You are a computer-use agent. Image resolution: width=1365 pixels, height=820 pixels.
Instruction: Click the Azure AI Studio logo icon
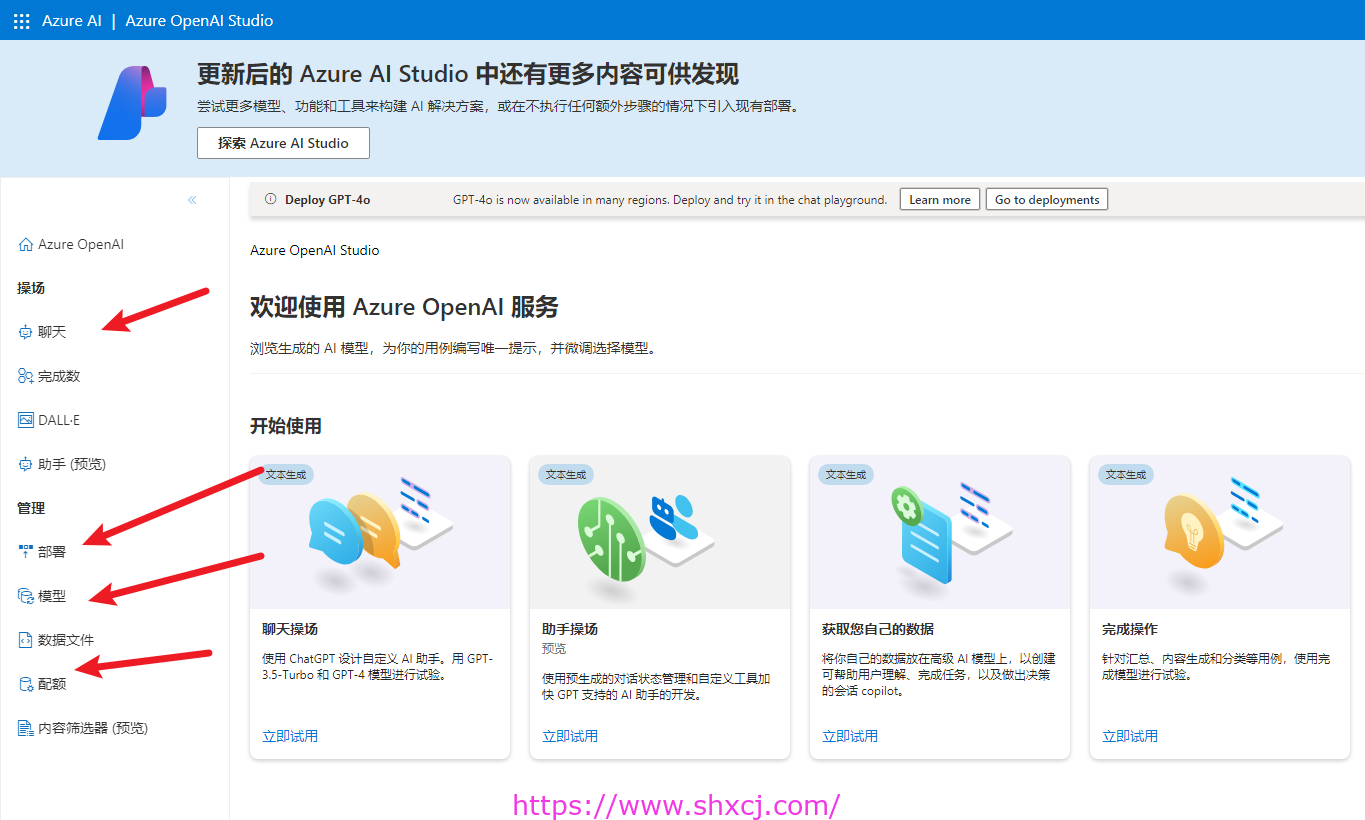[x=132, y=102]
